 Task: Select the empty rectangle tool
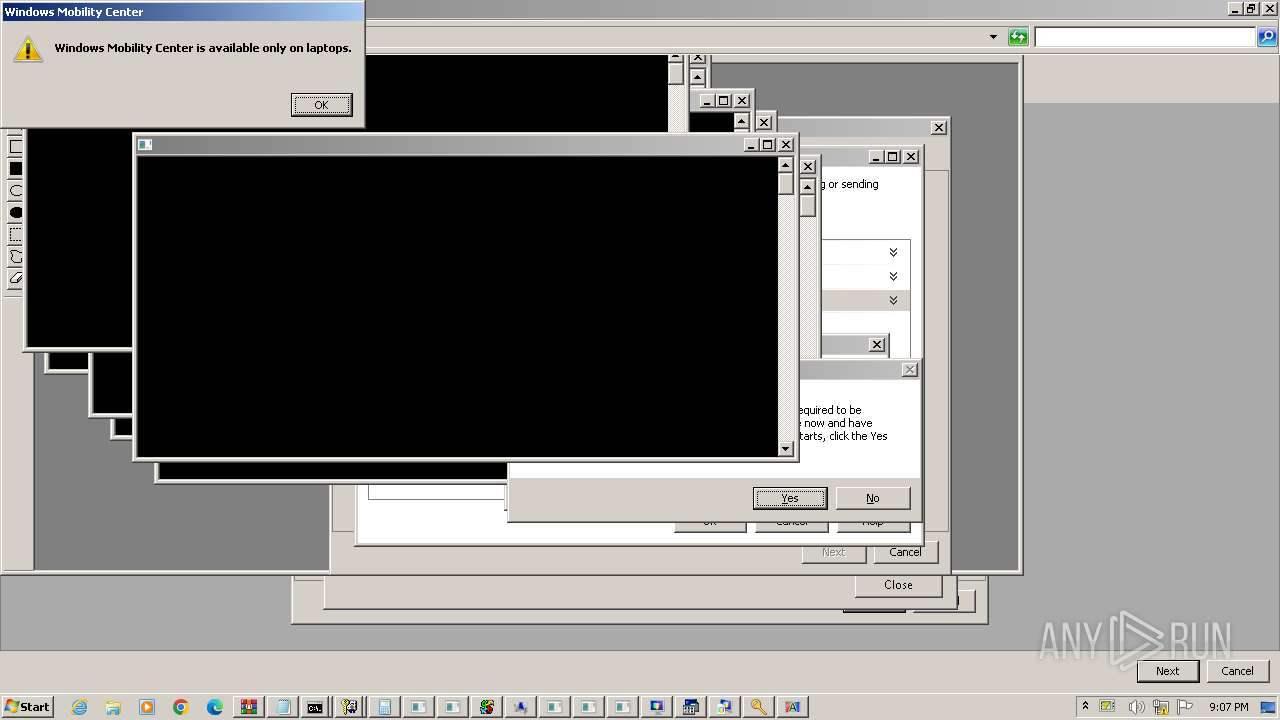(x=16, y=146)
